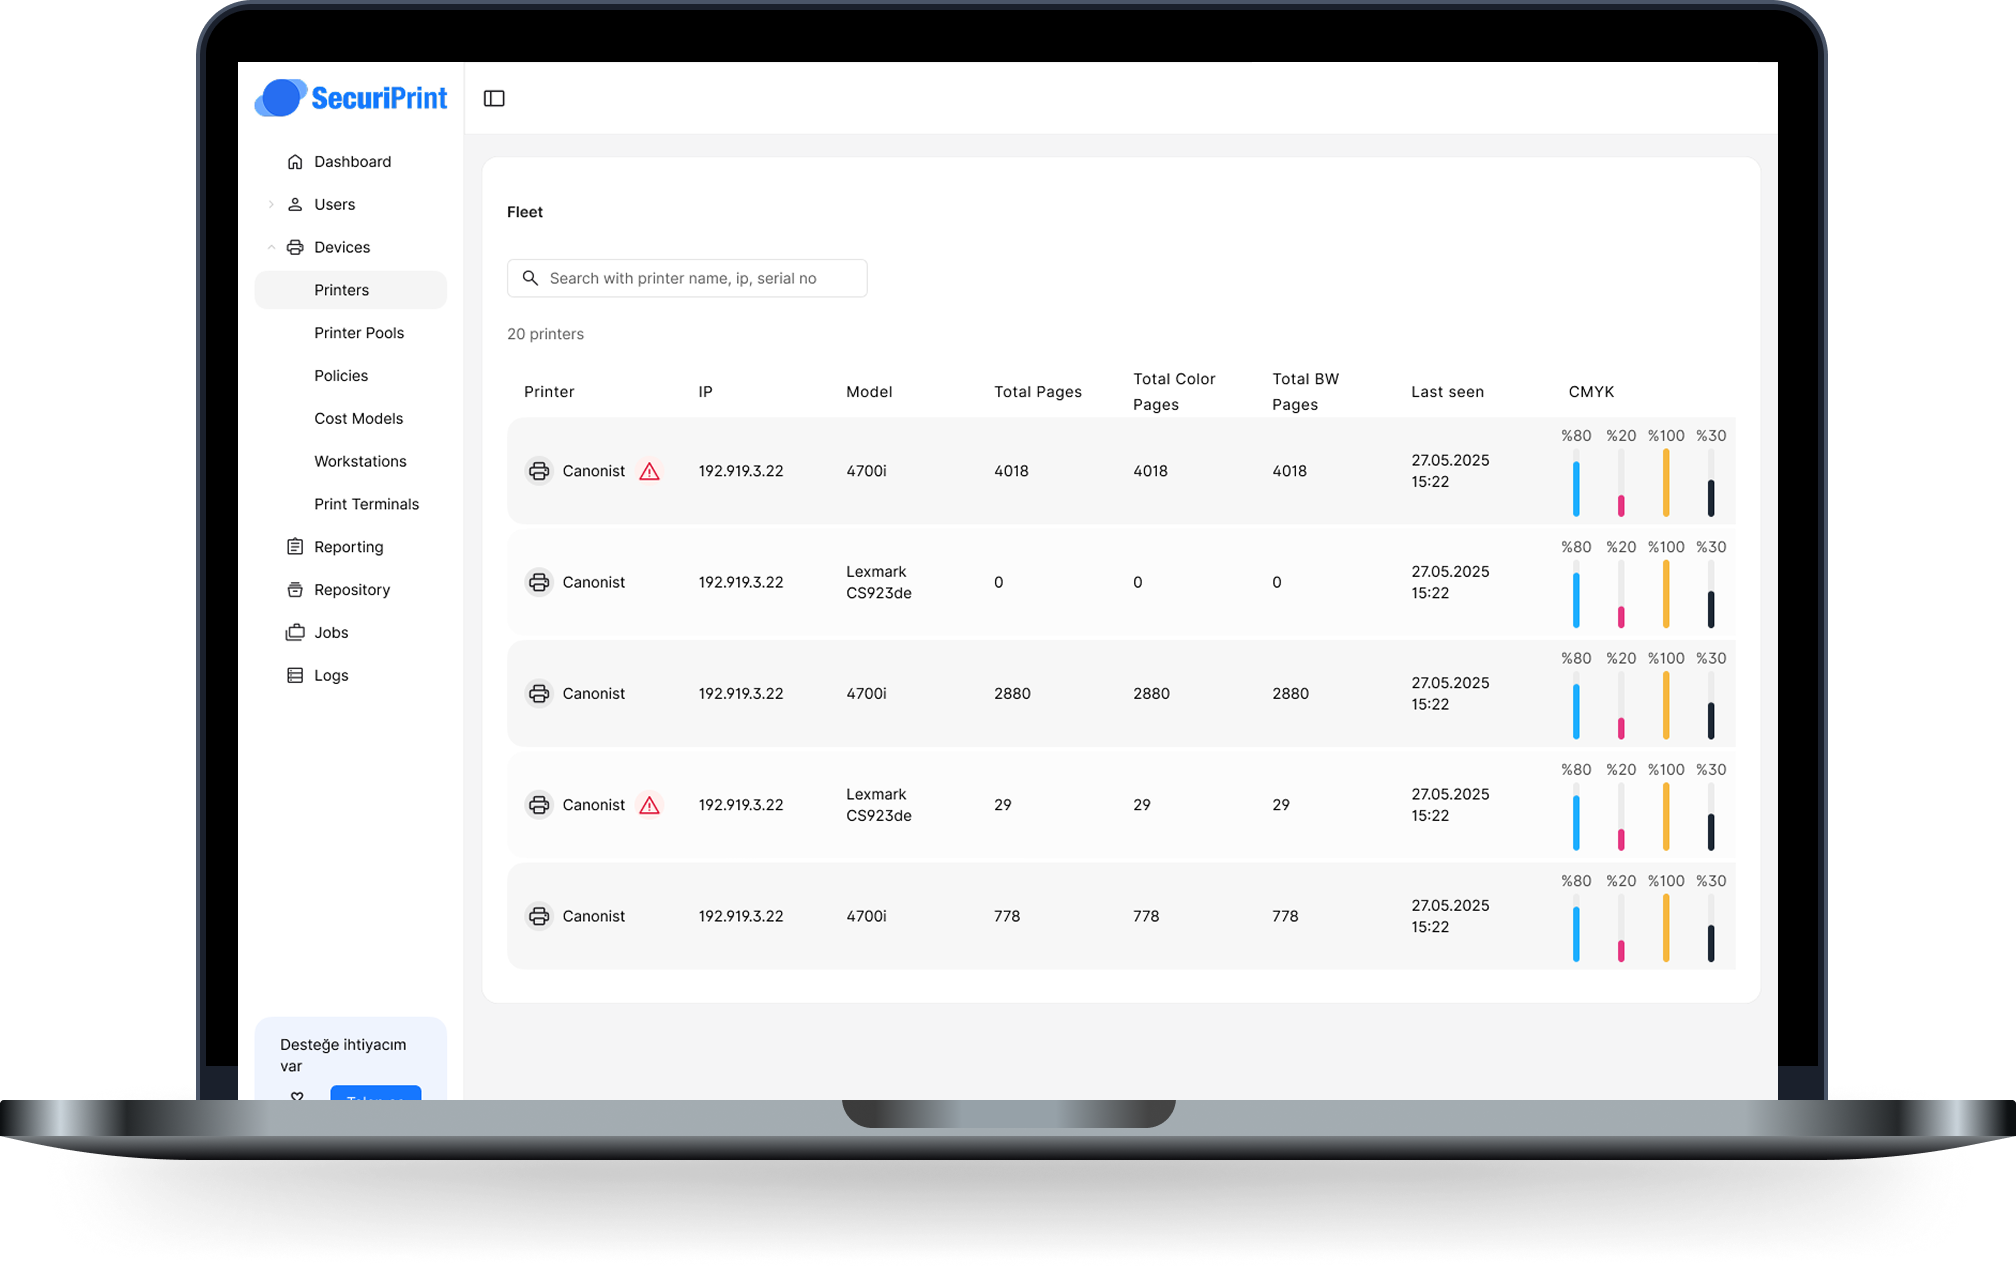2016x1270 pixels.
Task: Open the Print Terminals page
Action: [x=366, y=504]
